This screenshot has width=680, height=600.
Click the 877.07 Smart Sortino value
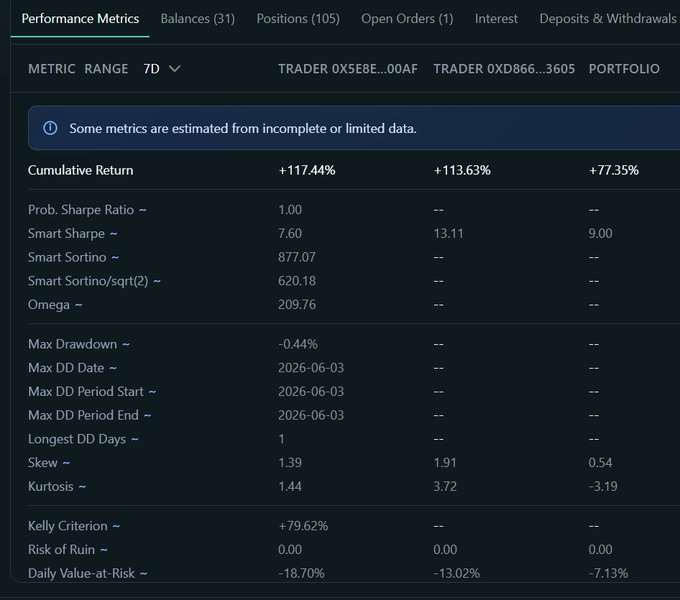click(x=297, y=258)
